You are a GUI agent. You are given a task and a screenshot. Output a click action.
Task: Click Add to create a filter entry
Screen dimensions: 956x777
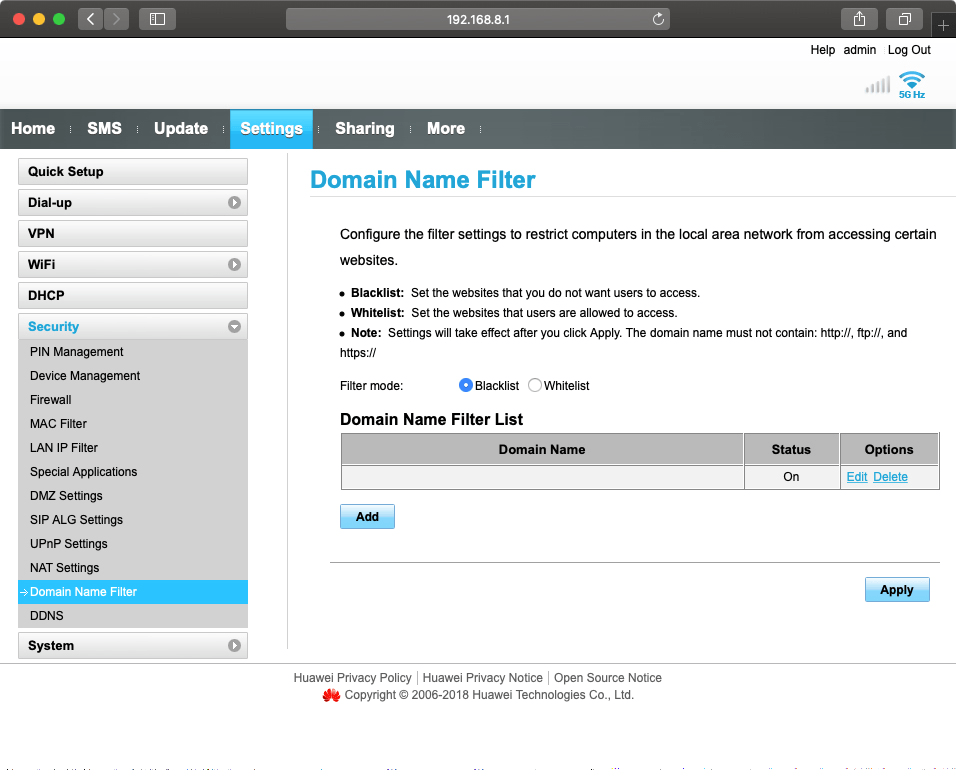(367, 517)
